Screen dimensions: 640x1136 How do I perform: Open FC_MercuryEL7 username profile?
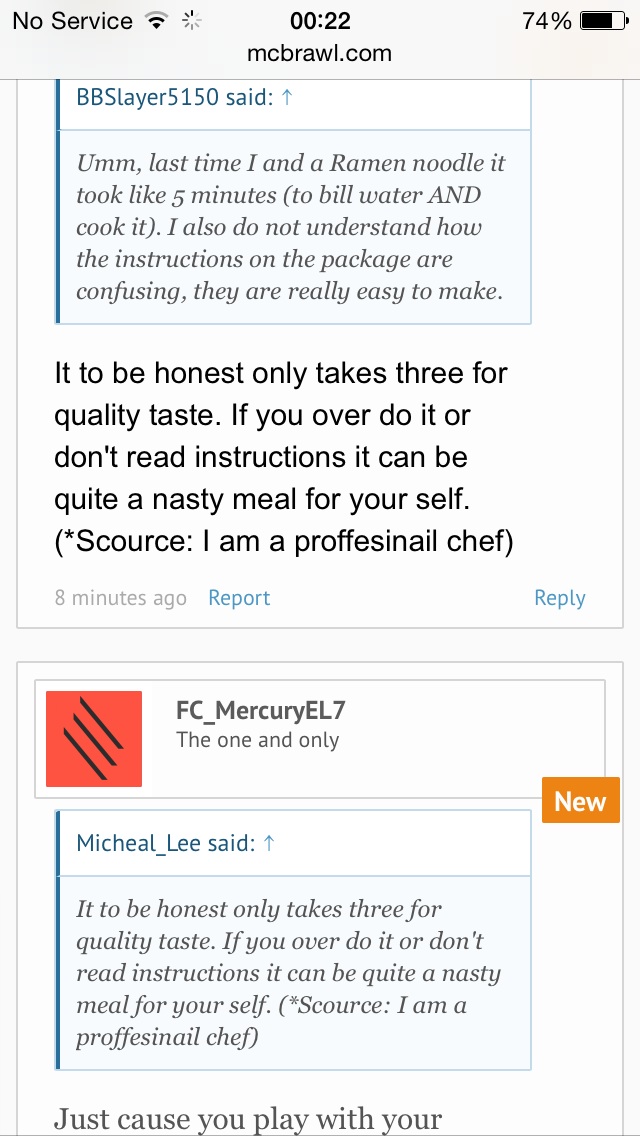click(260, 711)
